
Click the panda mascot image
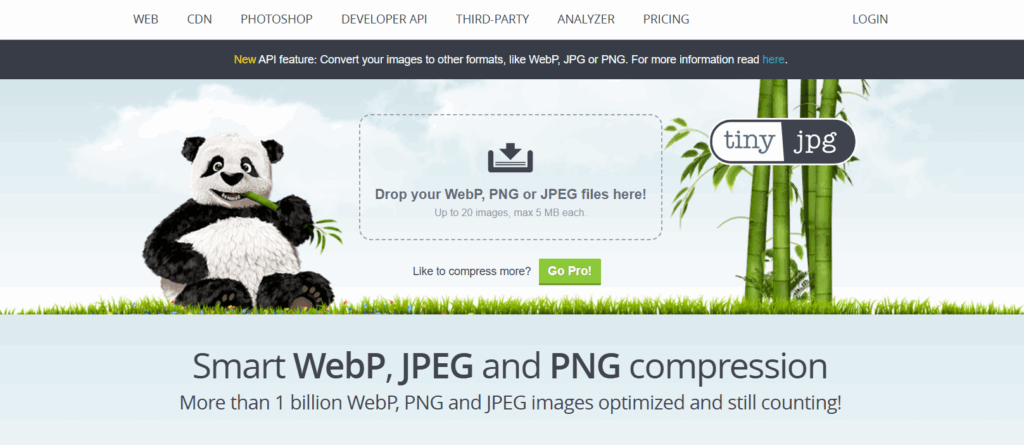click(x=240, y=222)
